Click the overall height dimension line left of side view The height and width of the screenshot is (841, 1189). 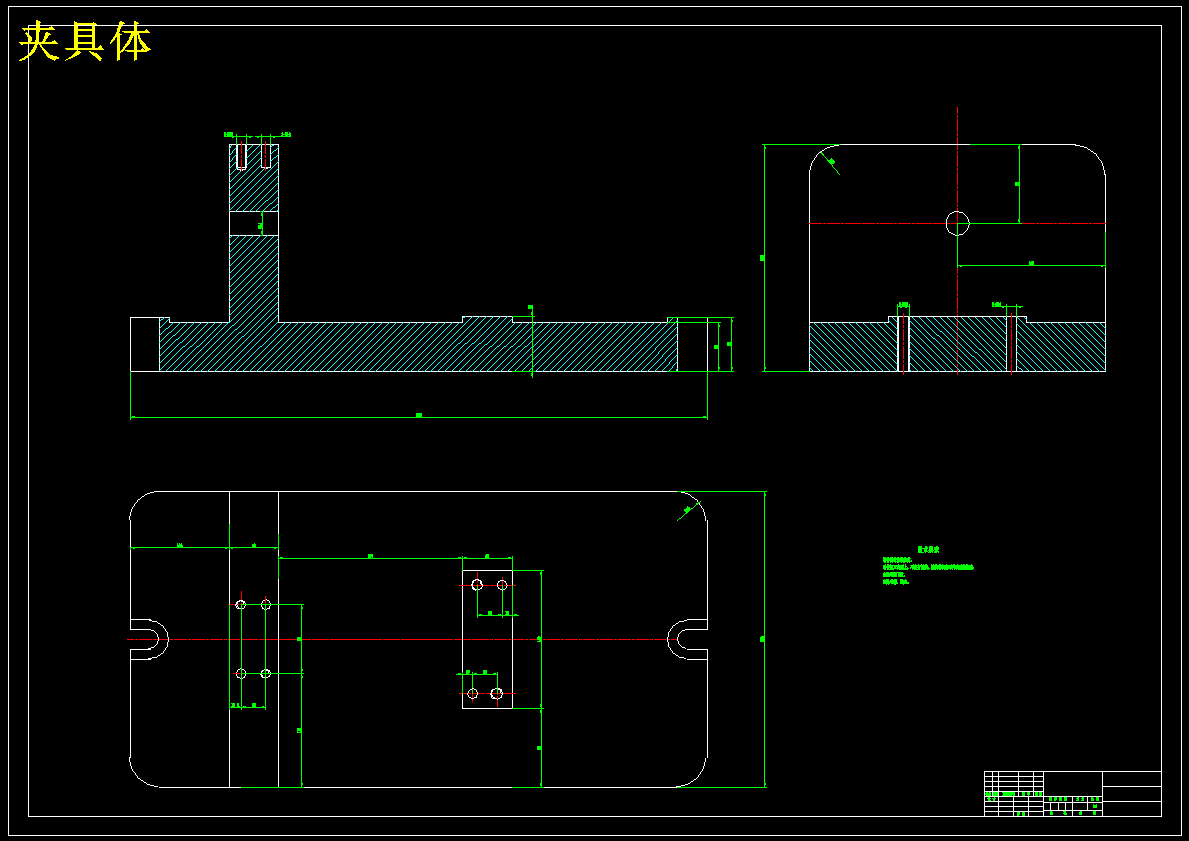click(x=764, y=258)
